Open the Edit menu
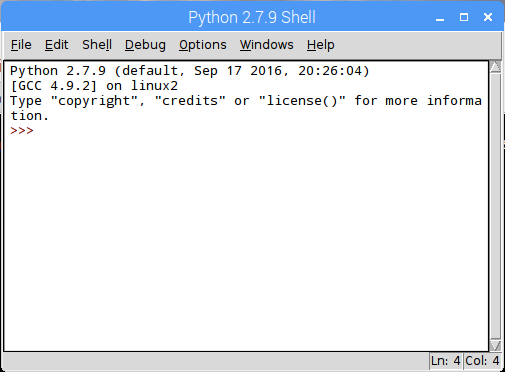Image resolution: width=505 pixels, height=372 pixels. [x=56, y=45]
